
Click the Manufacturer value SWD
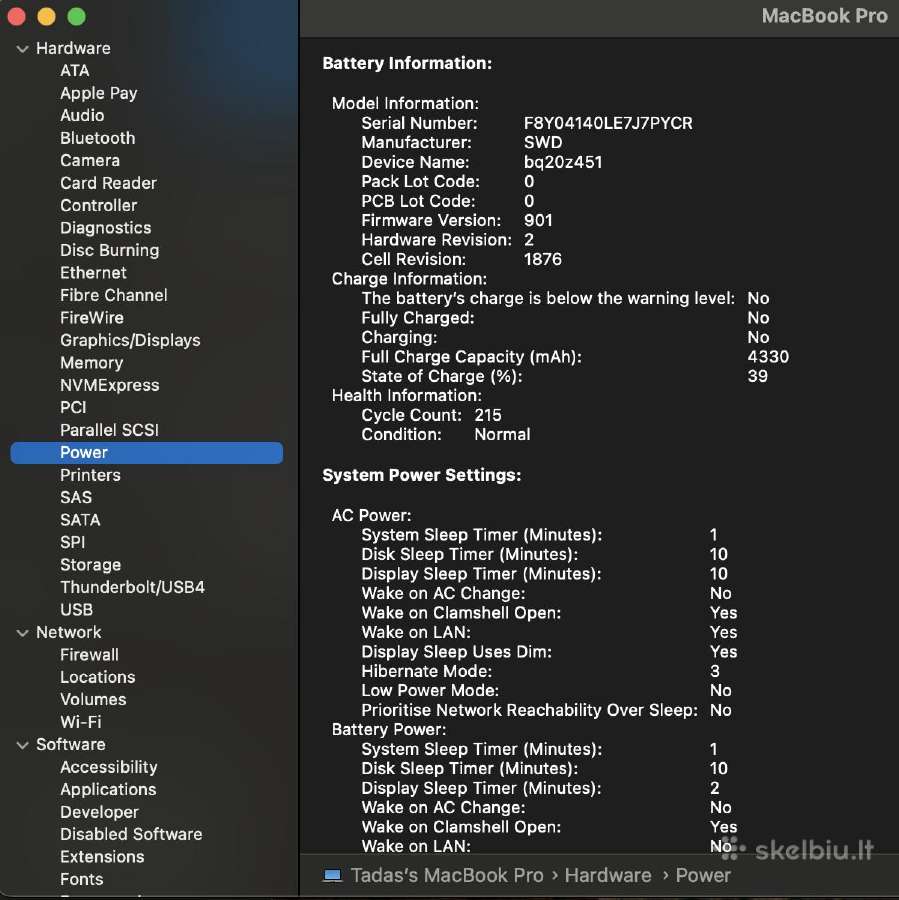[542, 143]
